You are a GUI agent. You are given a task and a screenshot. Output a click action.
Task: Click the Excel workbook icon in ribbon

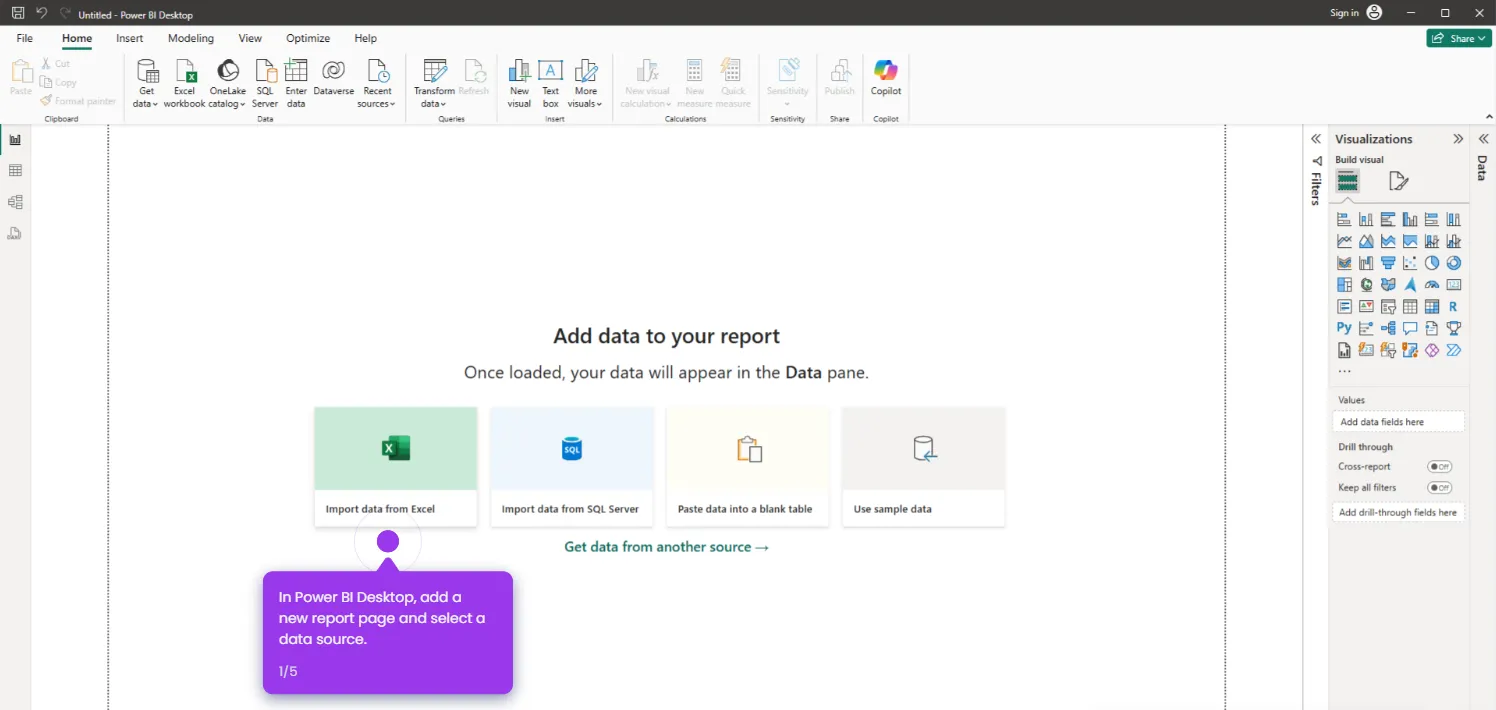[185, 71]
